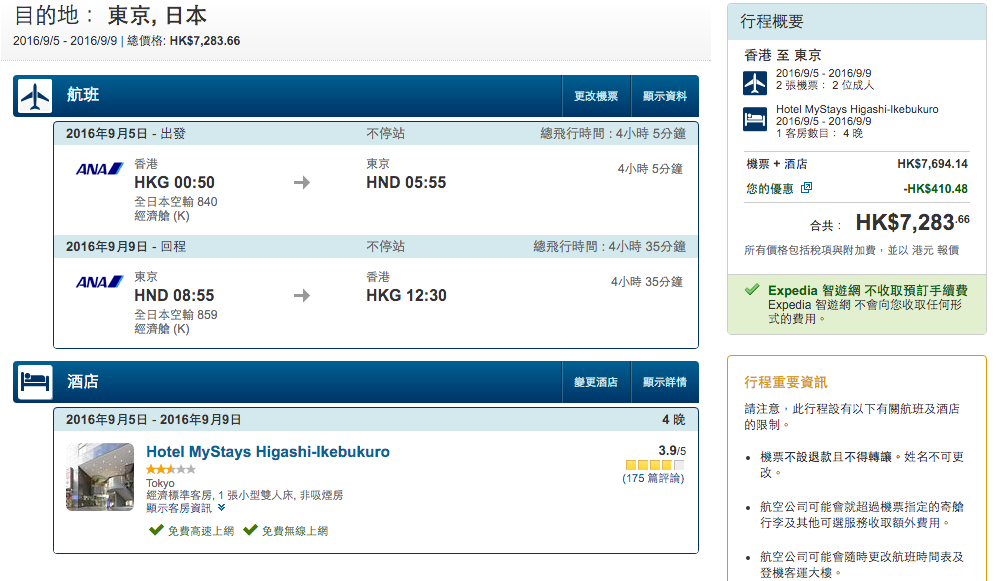Image resolution: width=997 pixels, height=581 pixels.
Task: Click the hotel photo thumbnail
Action: coord(100,477)
